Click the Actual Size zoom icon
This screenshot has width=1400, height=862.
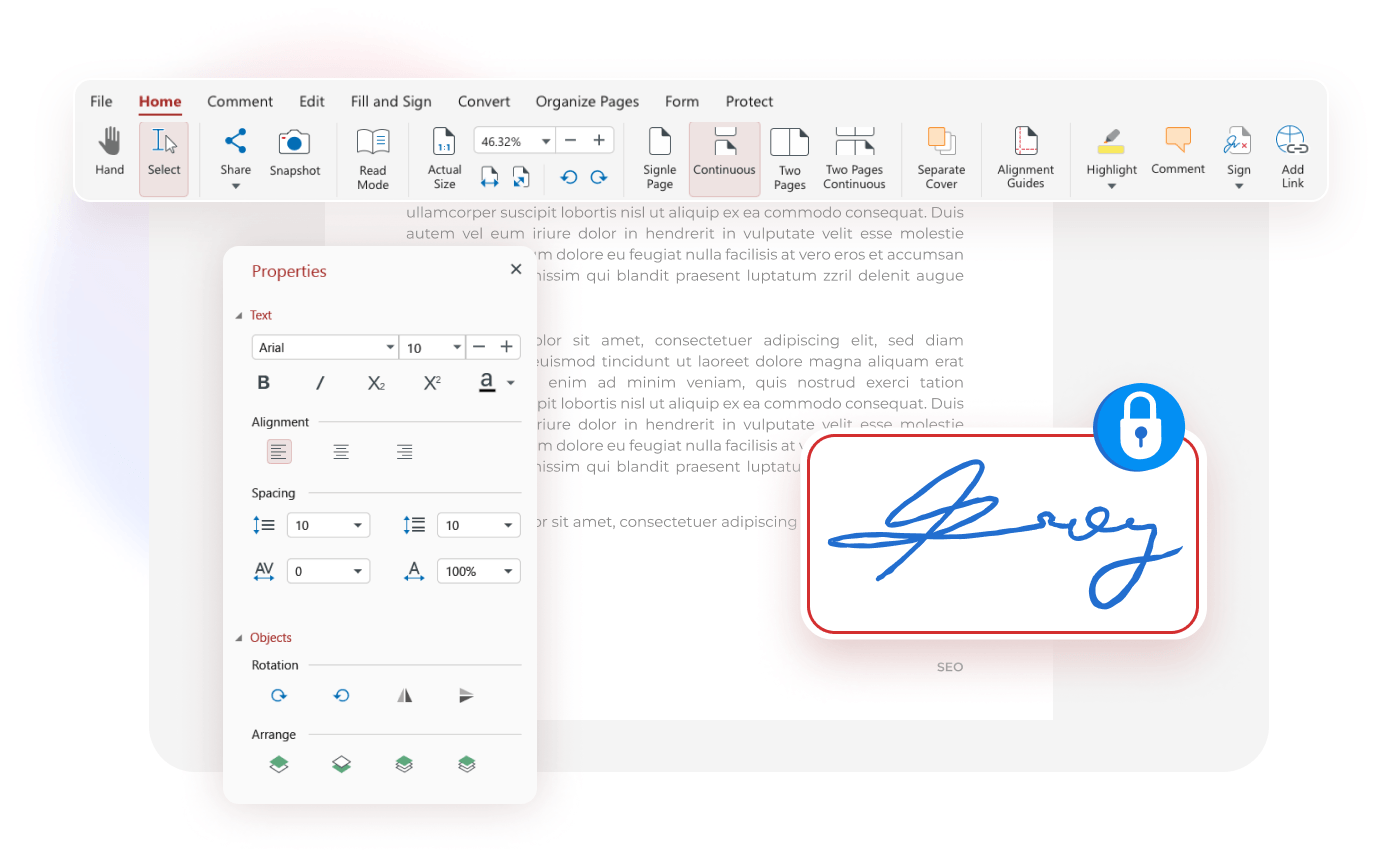(x=443, y=140)
